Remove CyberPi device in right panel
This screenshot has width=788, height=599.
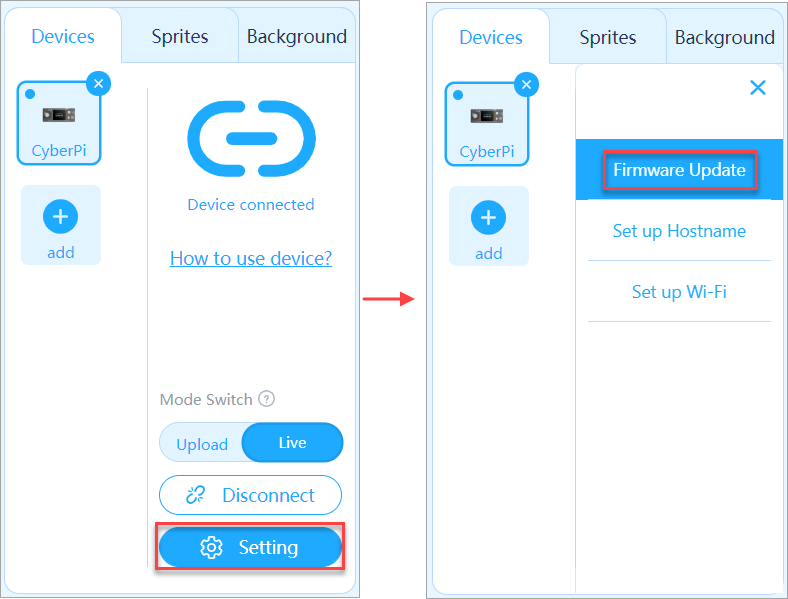tap(526, 84)
